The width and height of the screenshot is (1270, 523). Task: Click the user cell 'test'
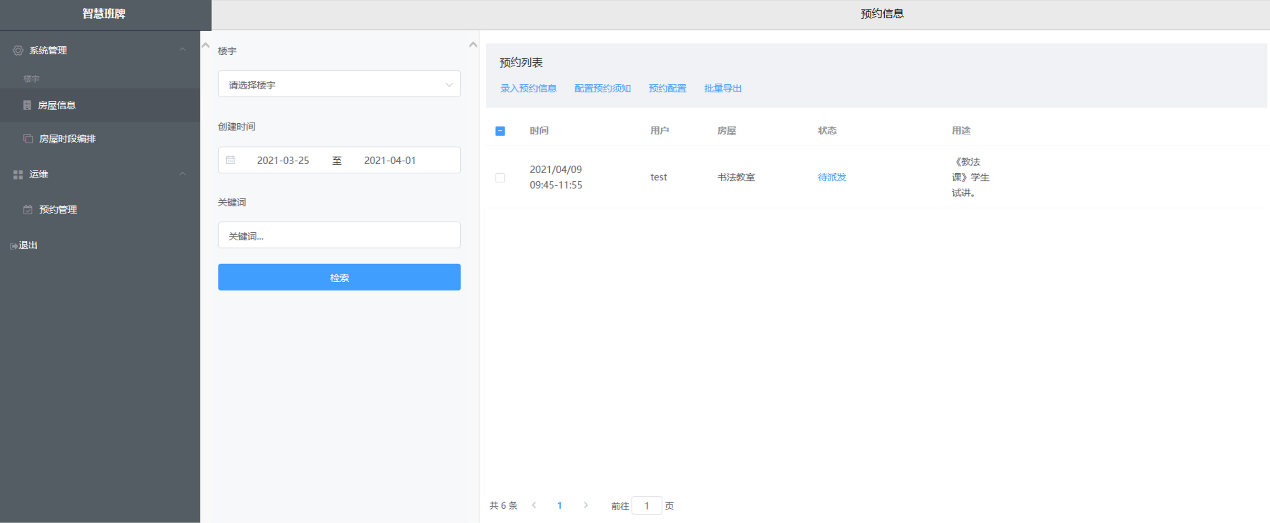click(658, 177)
